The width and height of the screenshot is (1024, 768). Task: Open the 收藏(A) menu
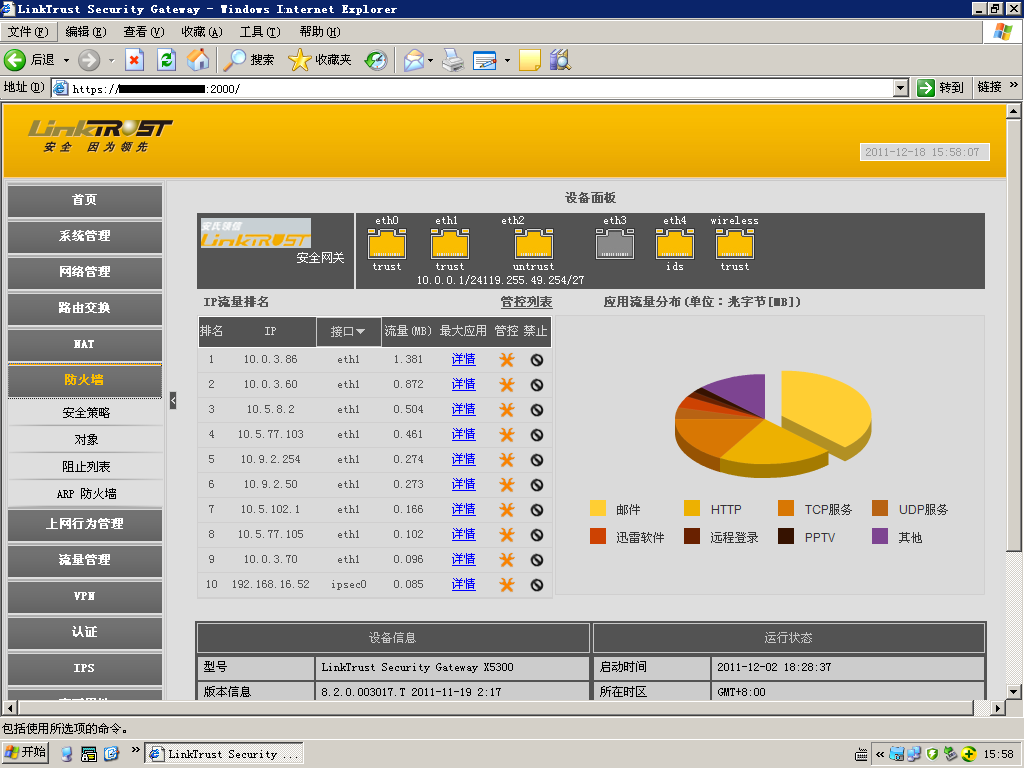click(x=202, y=31)
